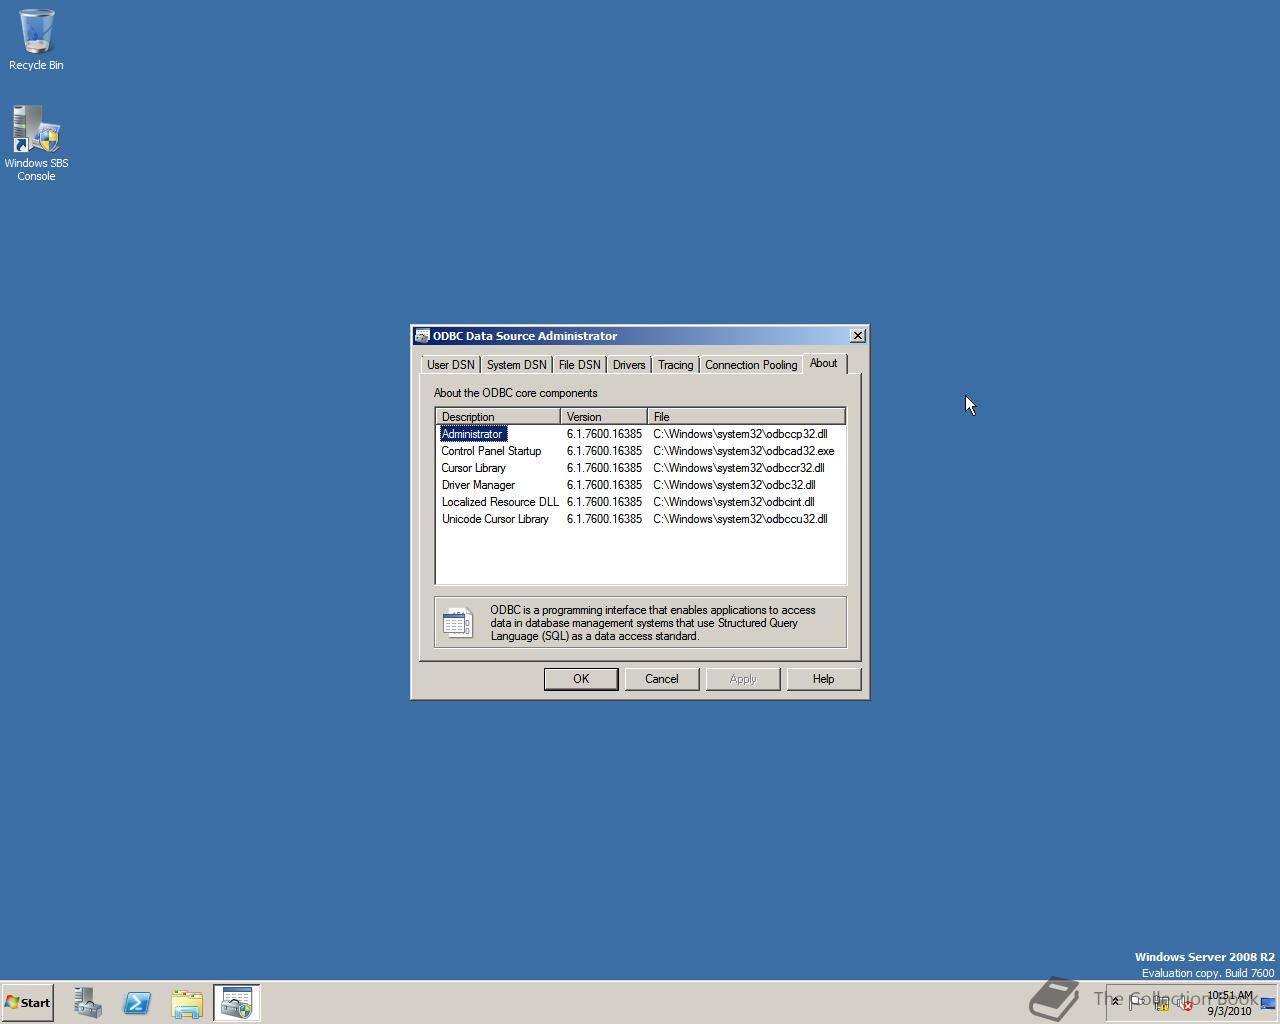1280x1024 pixels.
Task: Launch Server Manager from the taskbar
Action: 87,1003
